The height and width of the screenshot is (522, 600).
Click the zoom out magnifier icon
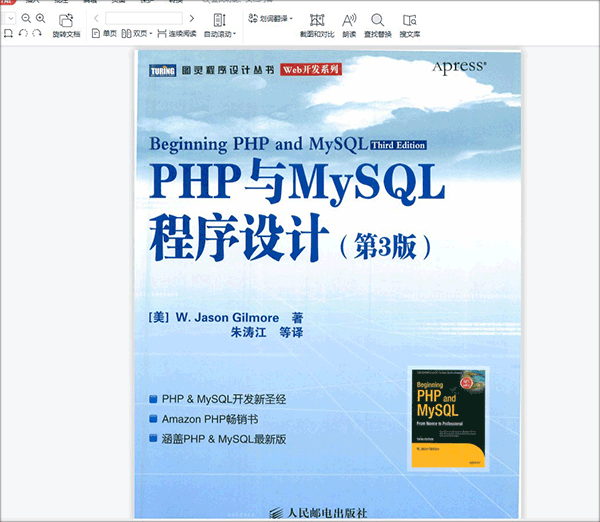click(x=25, y=18)
